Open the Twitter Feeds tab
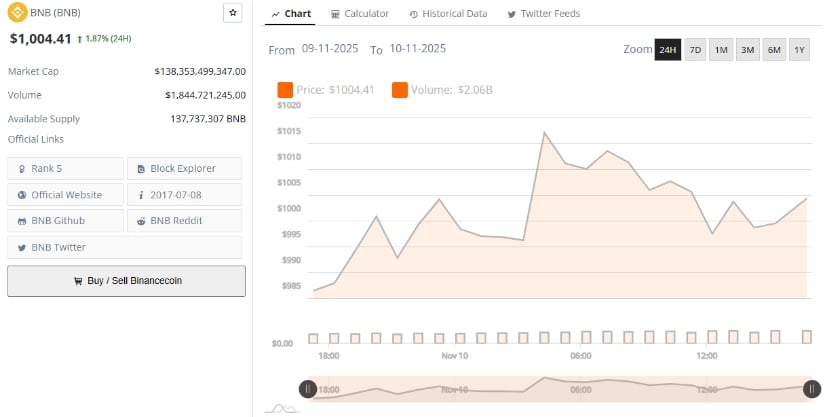 [x=543, y=14]
